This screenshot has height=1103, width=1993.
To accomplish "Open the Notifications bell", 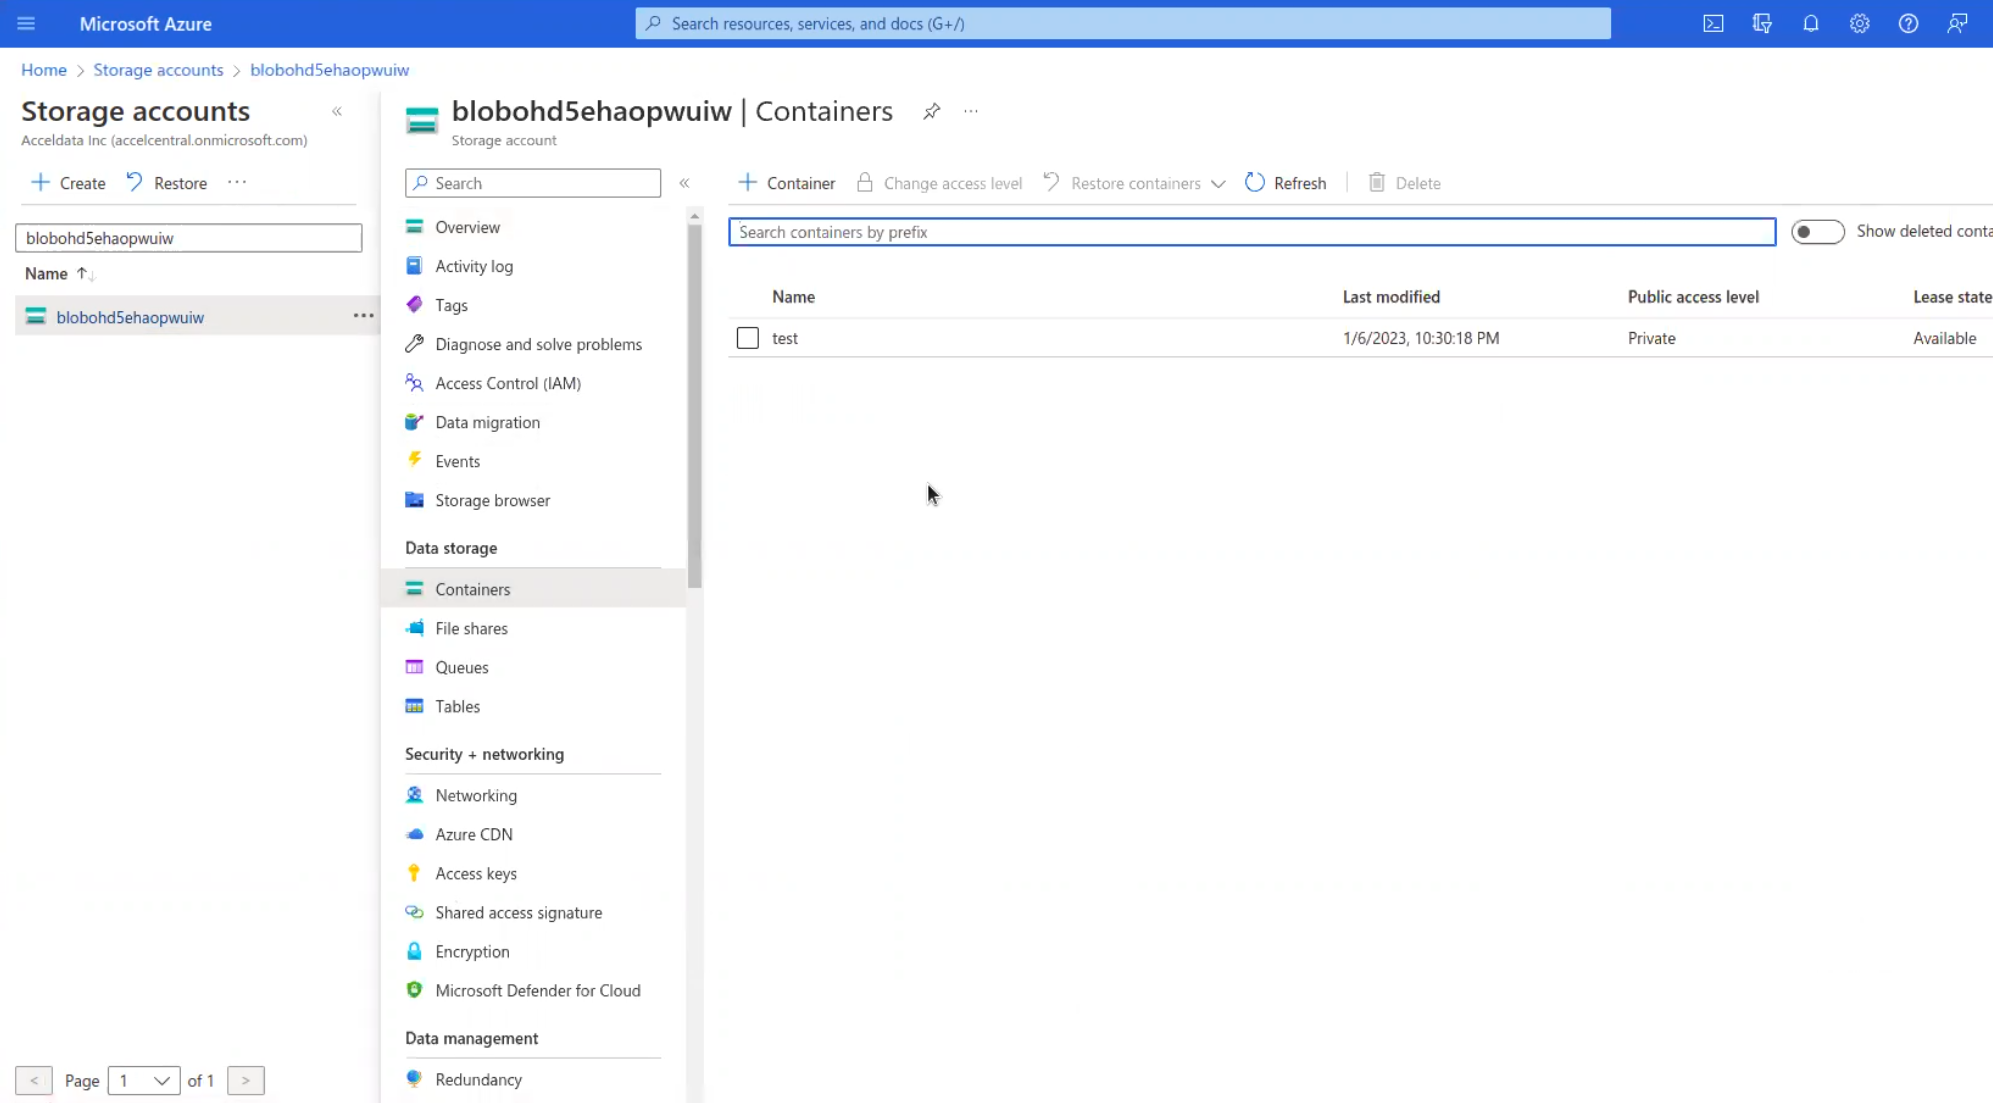I will tap(1811, 23).
